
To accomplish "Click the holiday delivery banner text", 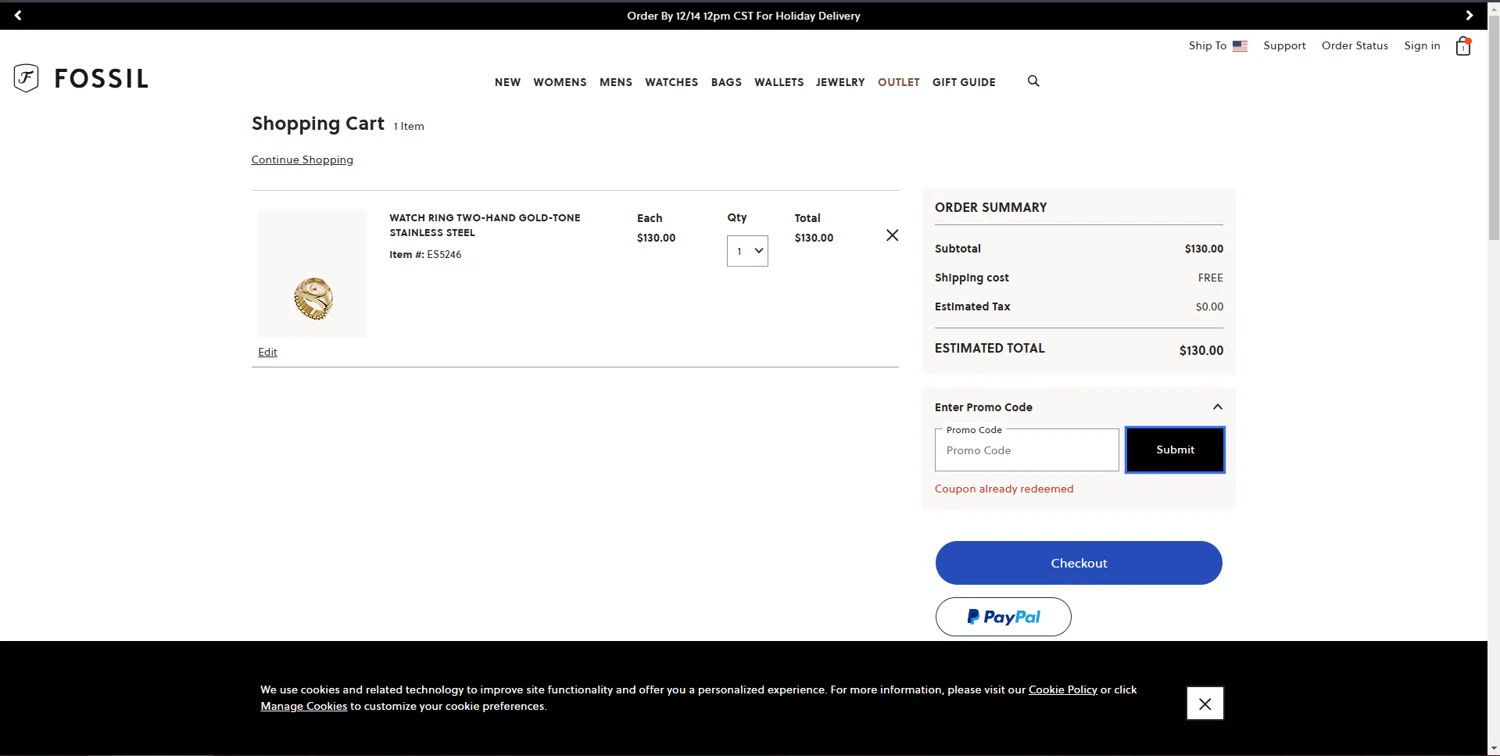I will point(743,16).
